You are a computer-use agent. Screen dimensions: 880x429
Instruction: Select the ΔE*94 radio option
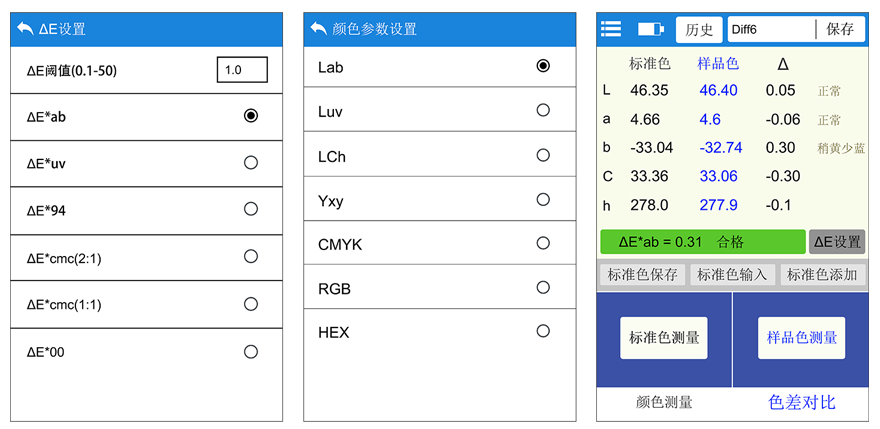point(251,209)
